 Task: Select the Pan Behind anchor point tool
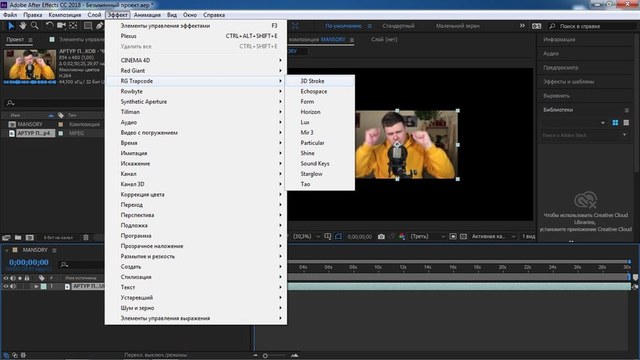coord(73,26)
